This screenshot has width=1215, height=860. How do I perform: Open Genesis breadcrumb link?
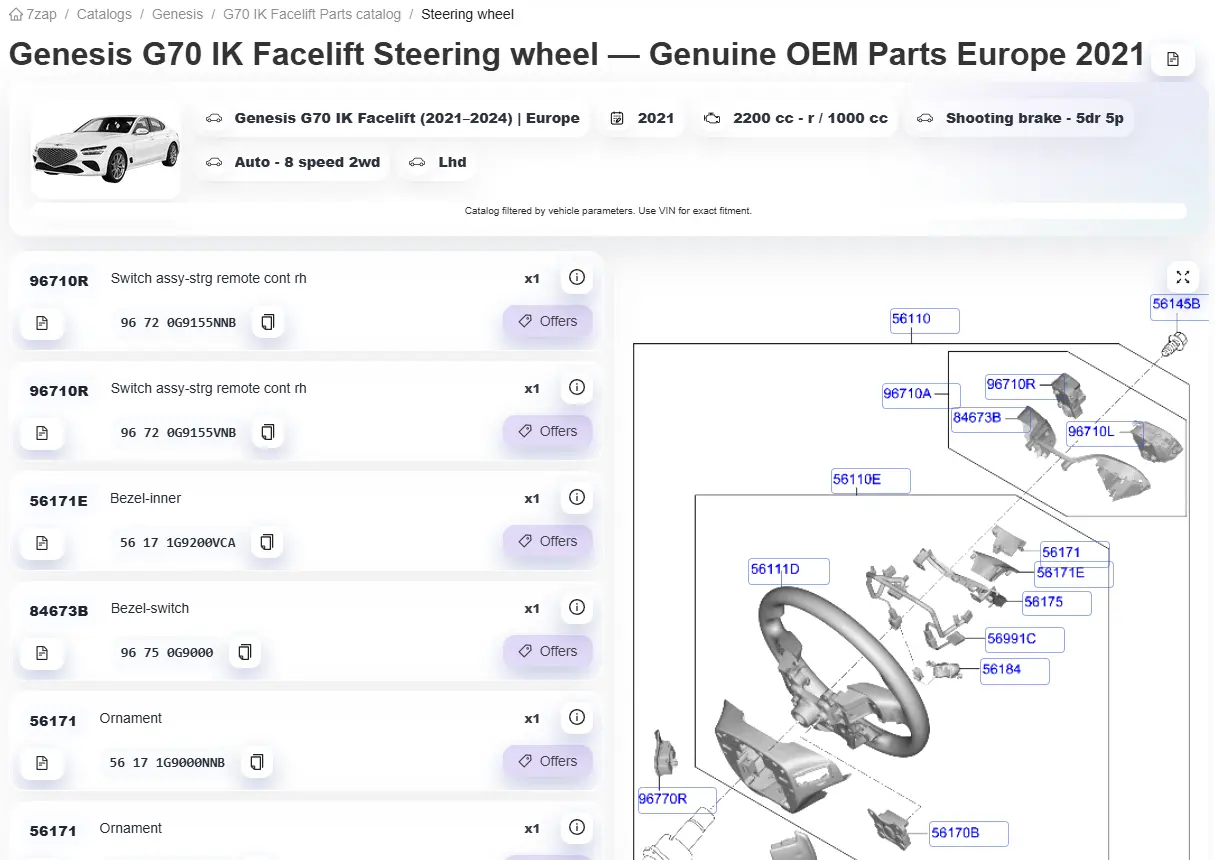click(177, 14)
